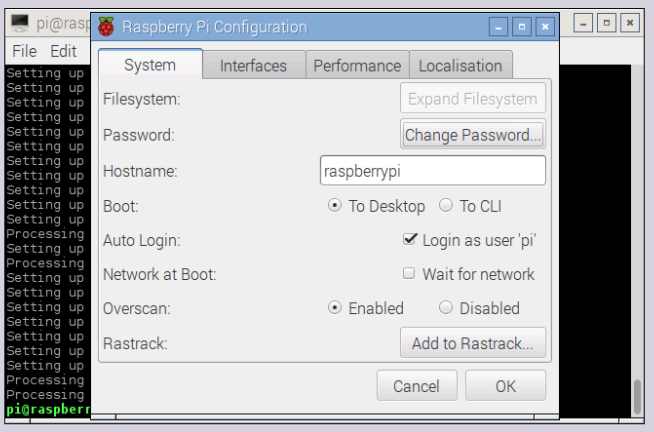Click the Hostname: label
Screen dimensions: 654x432
coord(140,171)
